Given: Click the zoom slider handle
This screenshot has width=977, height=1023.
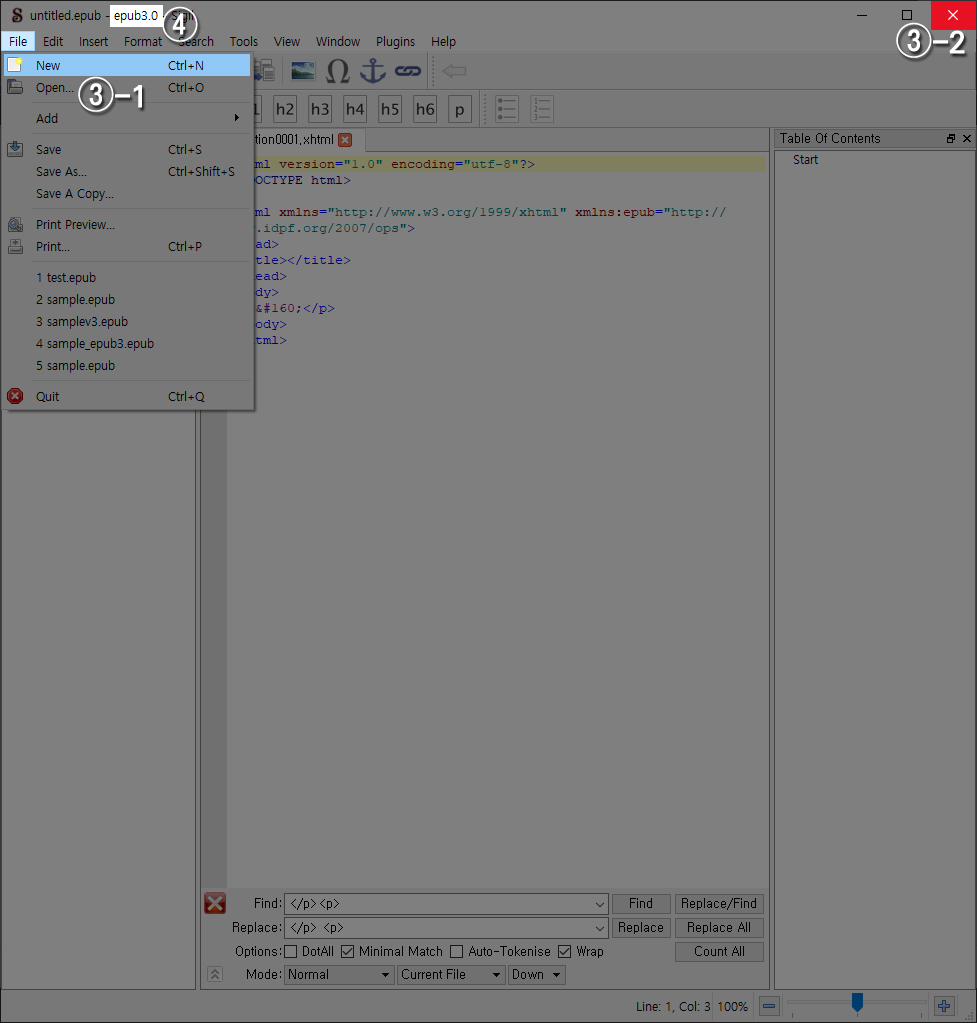Looking at the screenshot, I should (x=857, y=1001).
